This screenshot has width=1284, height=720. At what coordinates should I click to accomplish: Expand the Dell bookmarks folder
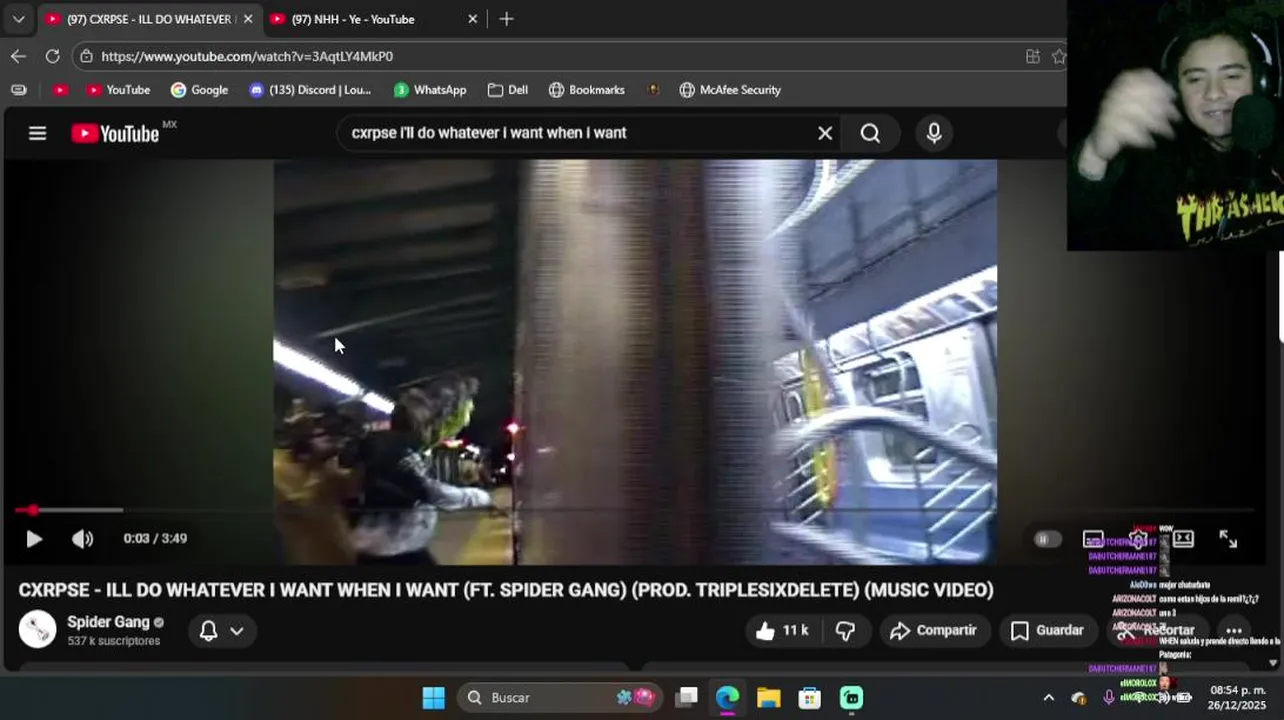click(508, 90)
